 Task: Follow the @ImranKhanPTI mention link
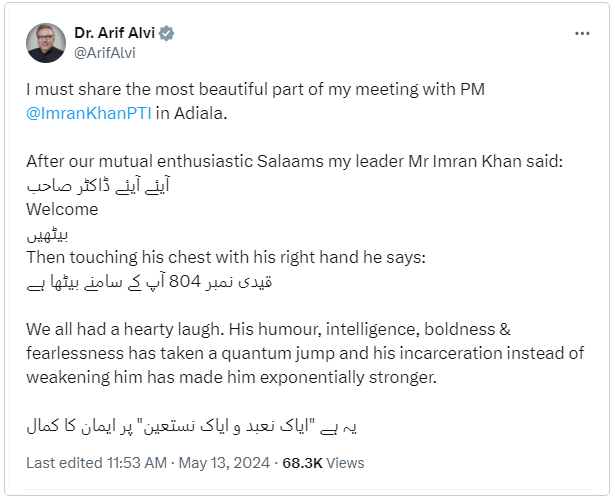click(89, 113)
